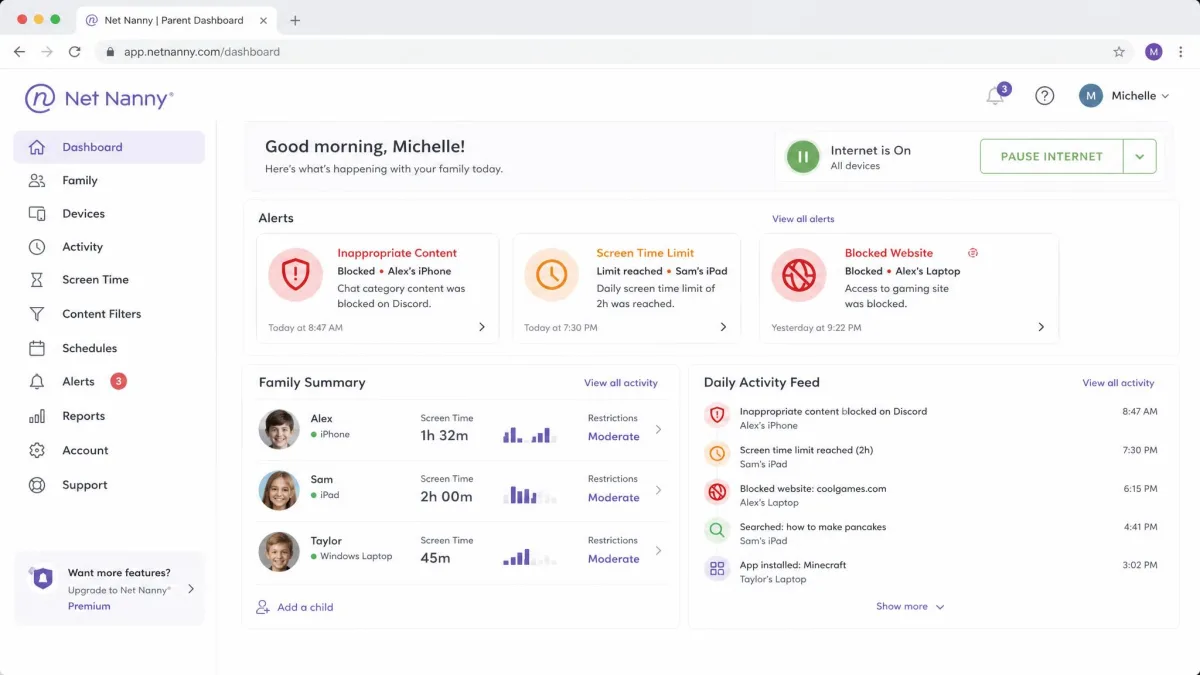Open notifications bell with 3 badge
Viewport: 1200px width, 675px height.
pos(996,95)
